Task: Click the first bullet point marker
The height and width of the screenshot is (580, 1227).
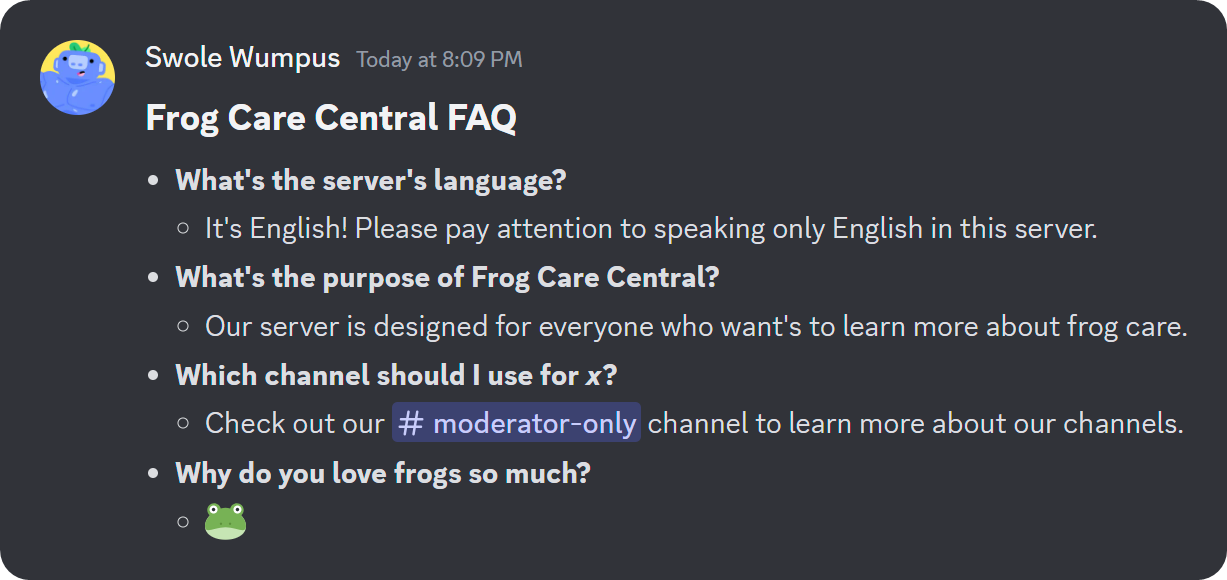Action: [152, 178]
